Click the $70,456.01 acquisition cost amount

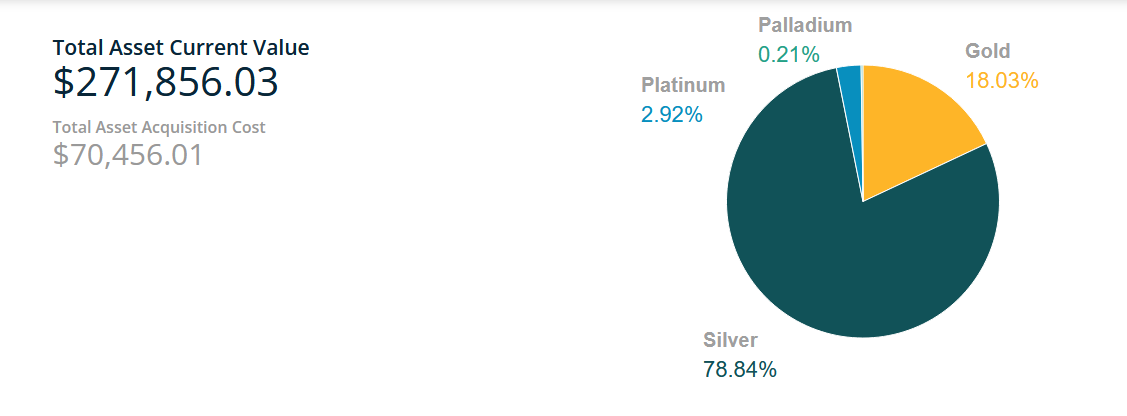[128, 154]
